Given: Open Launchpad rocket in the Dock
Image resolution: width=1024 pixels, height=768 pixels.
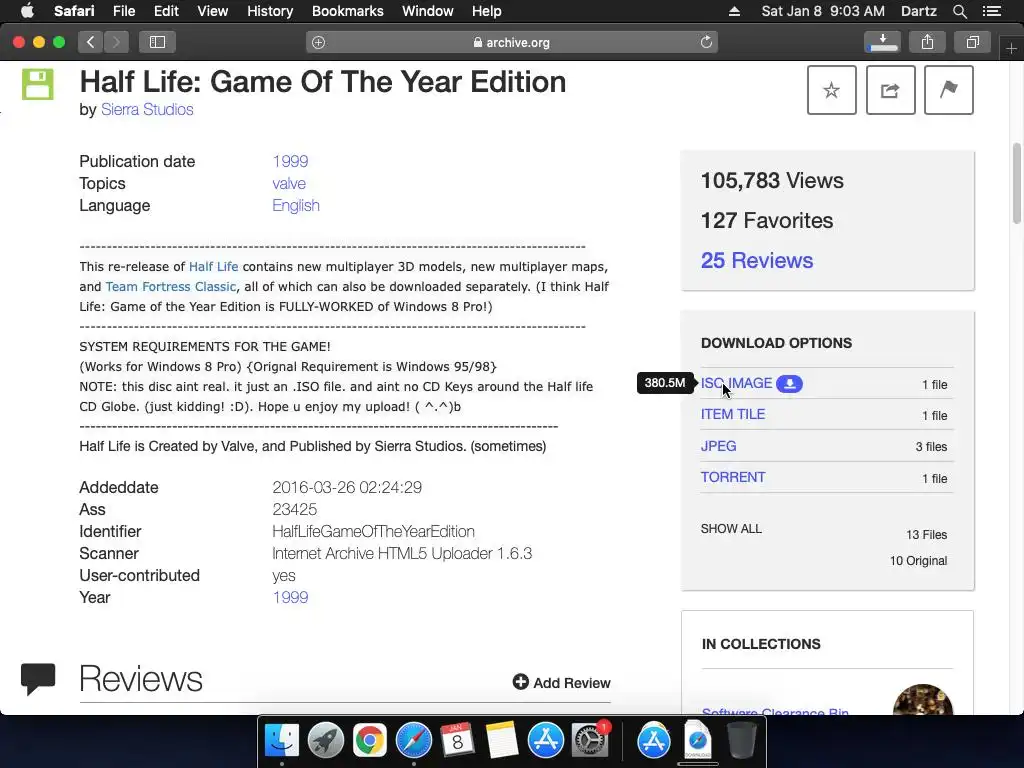Looking at the screenshot, I should coord(325,741).
